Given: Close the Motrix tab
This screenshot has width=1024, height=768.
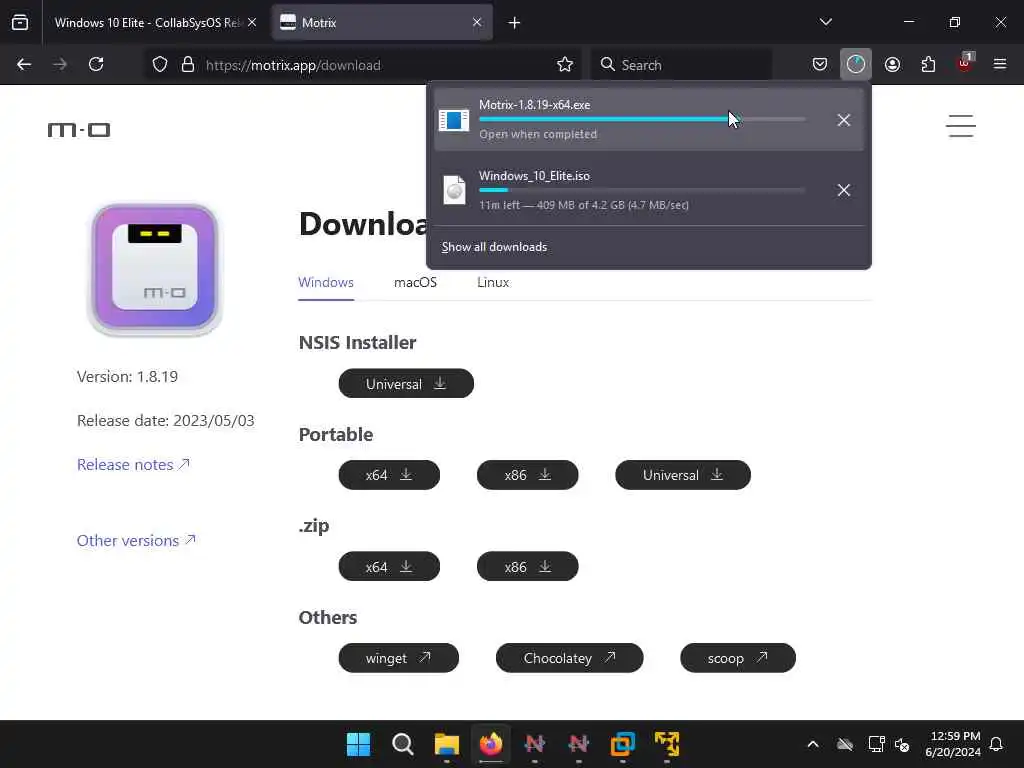Looking at the screenshot, I should (x=477, y=23).
